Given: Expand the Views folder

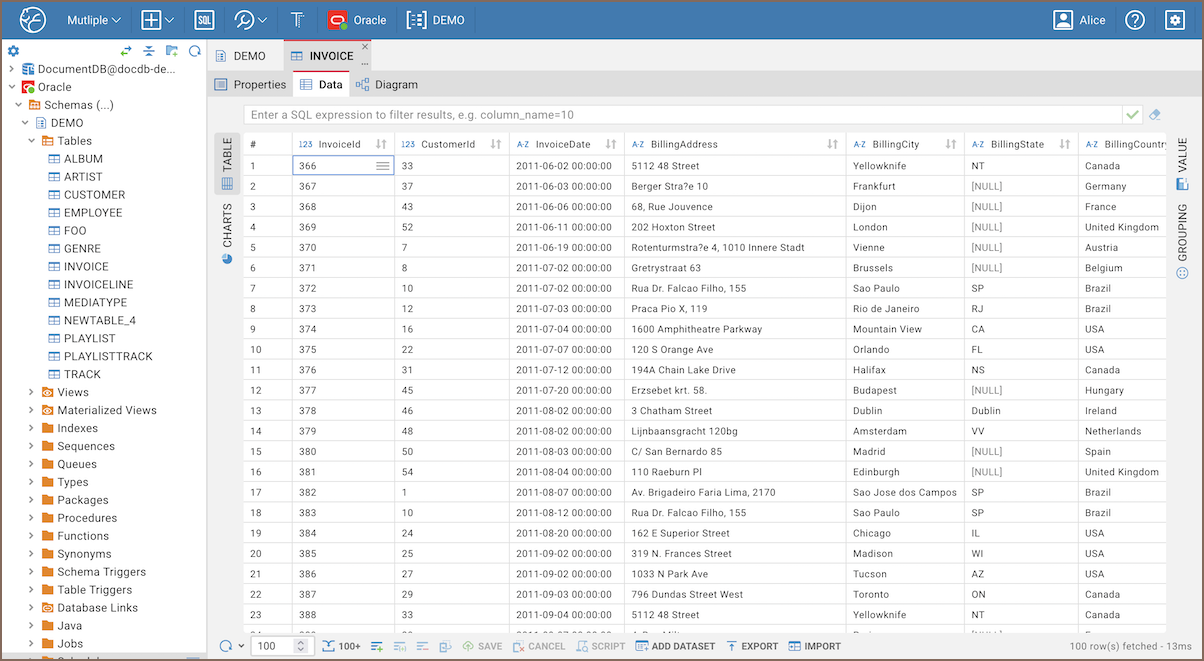Looking at the screenshot, I should [31, 392].
